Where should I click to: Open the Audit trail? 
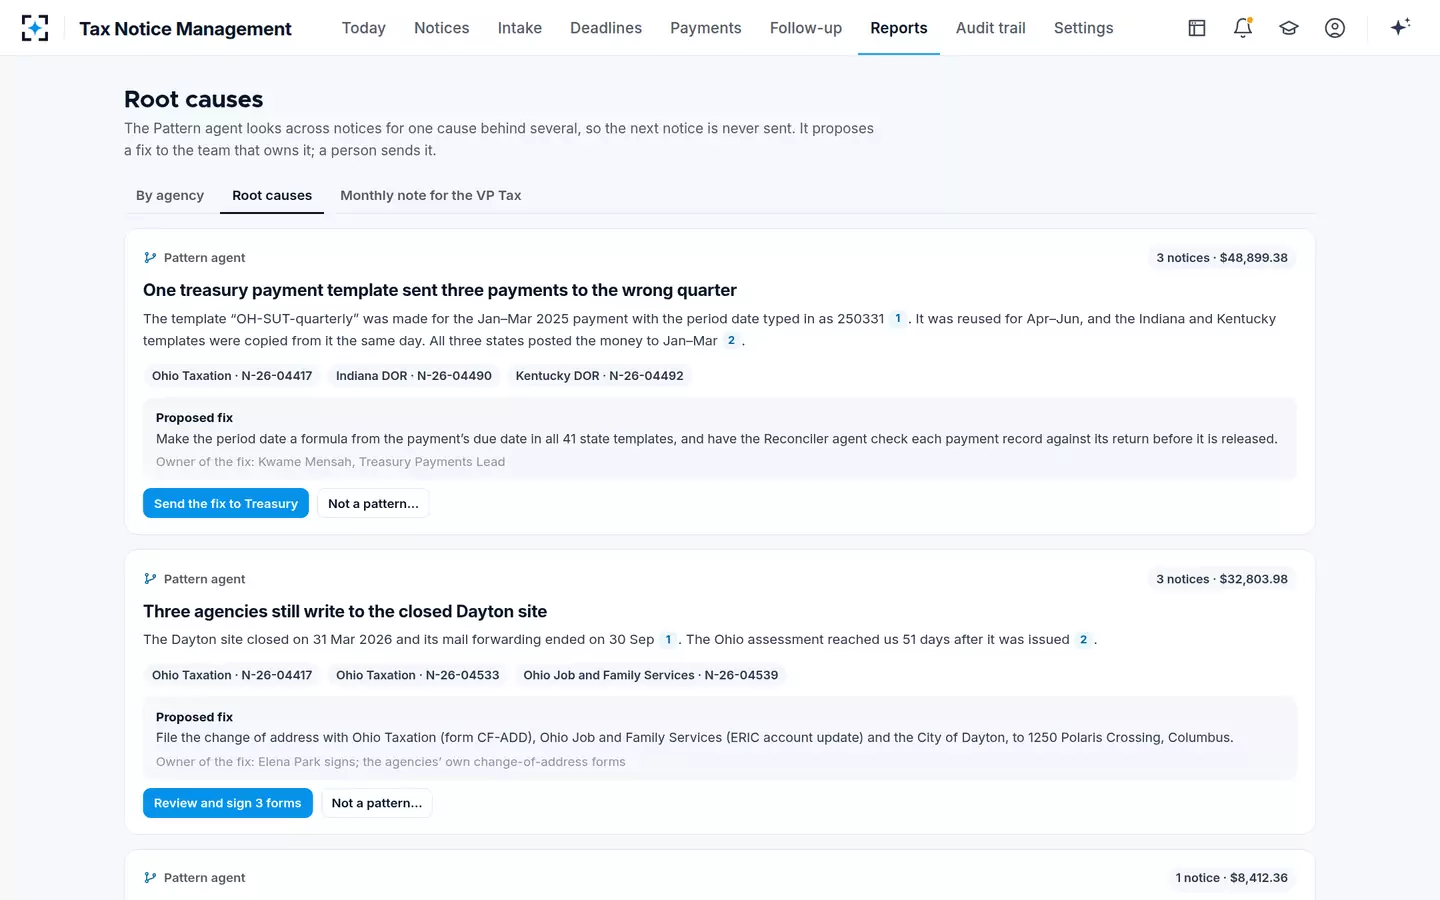click(x=991, y=28)
